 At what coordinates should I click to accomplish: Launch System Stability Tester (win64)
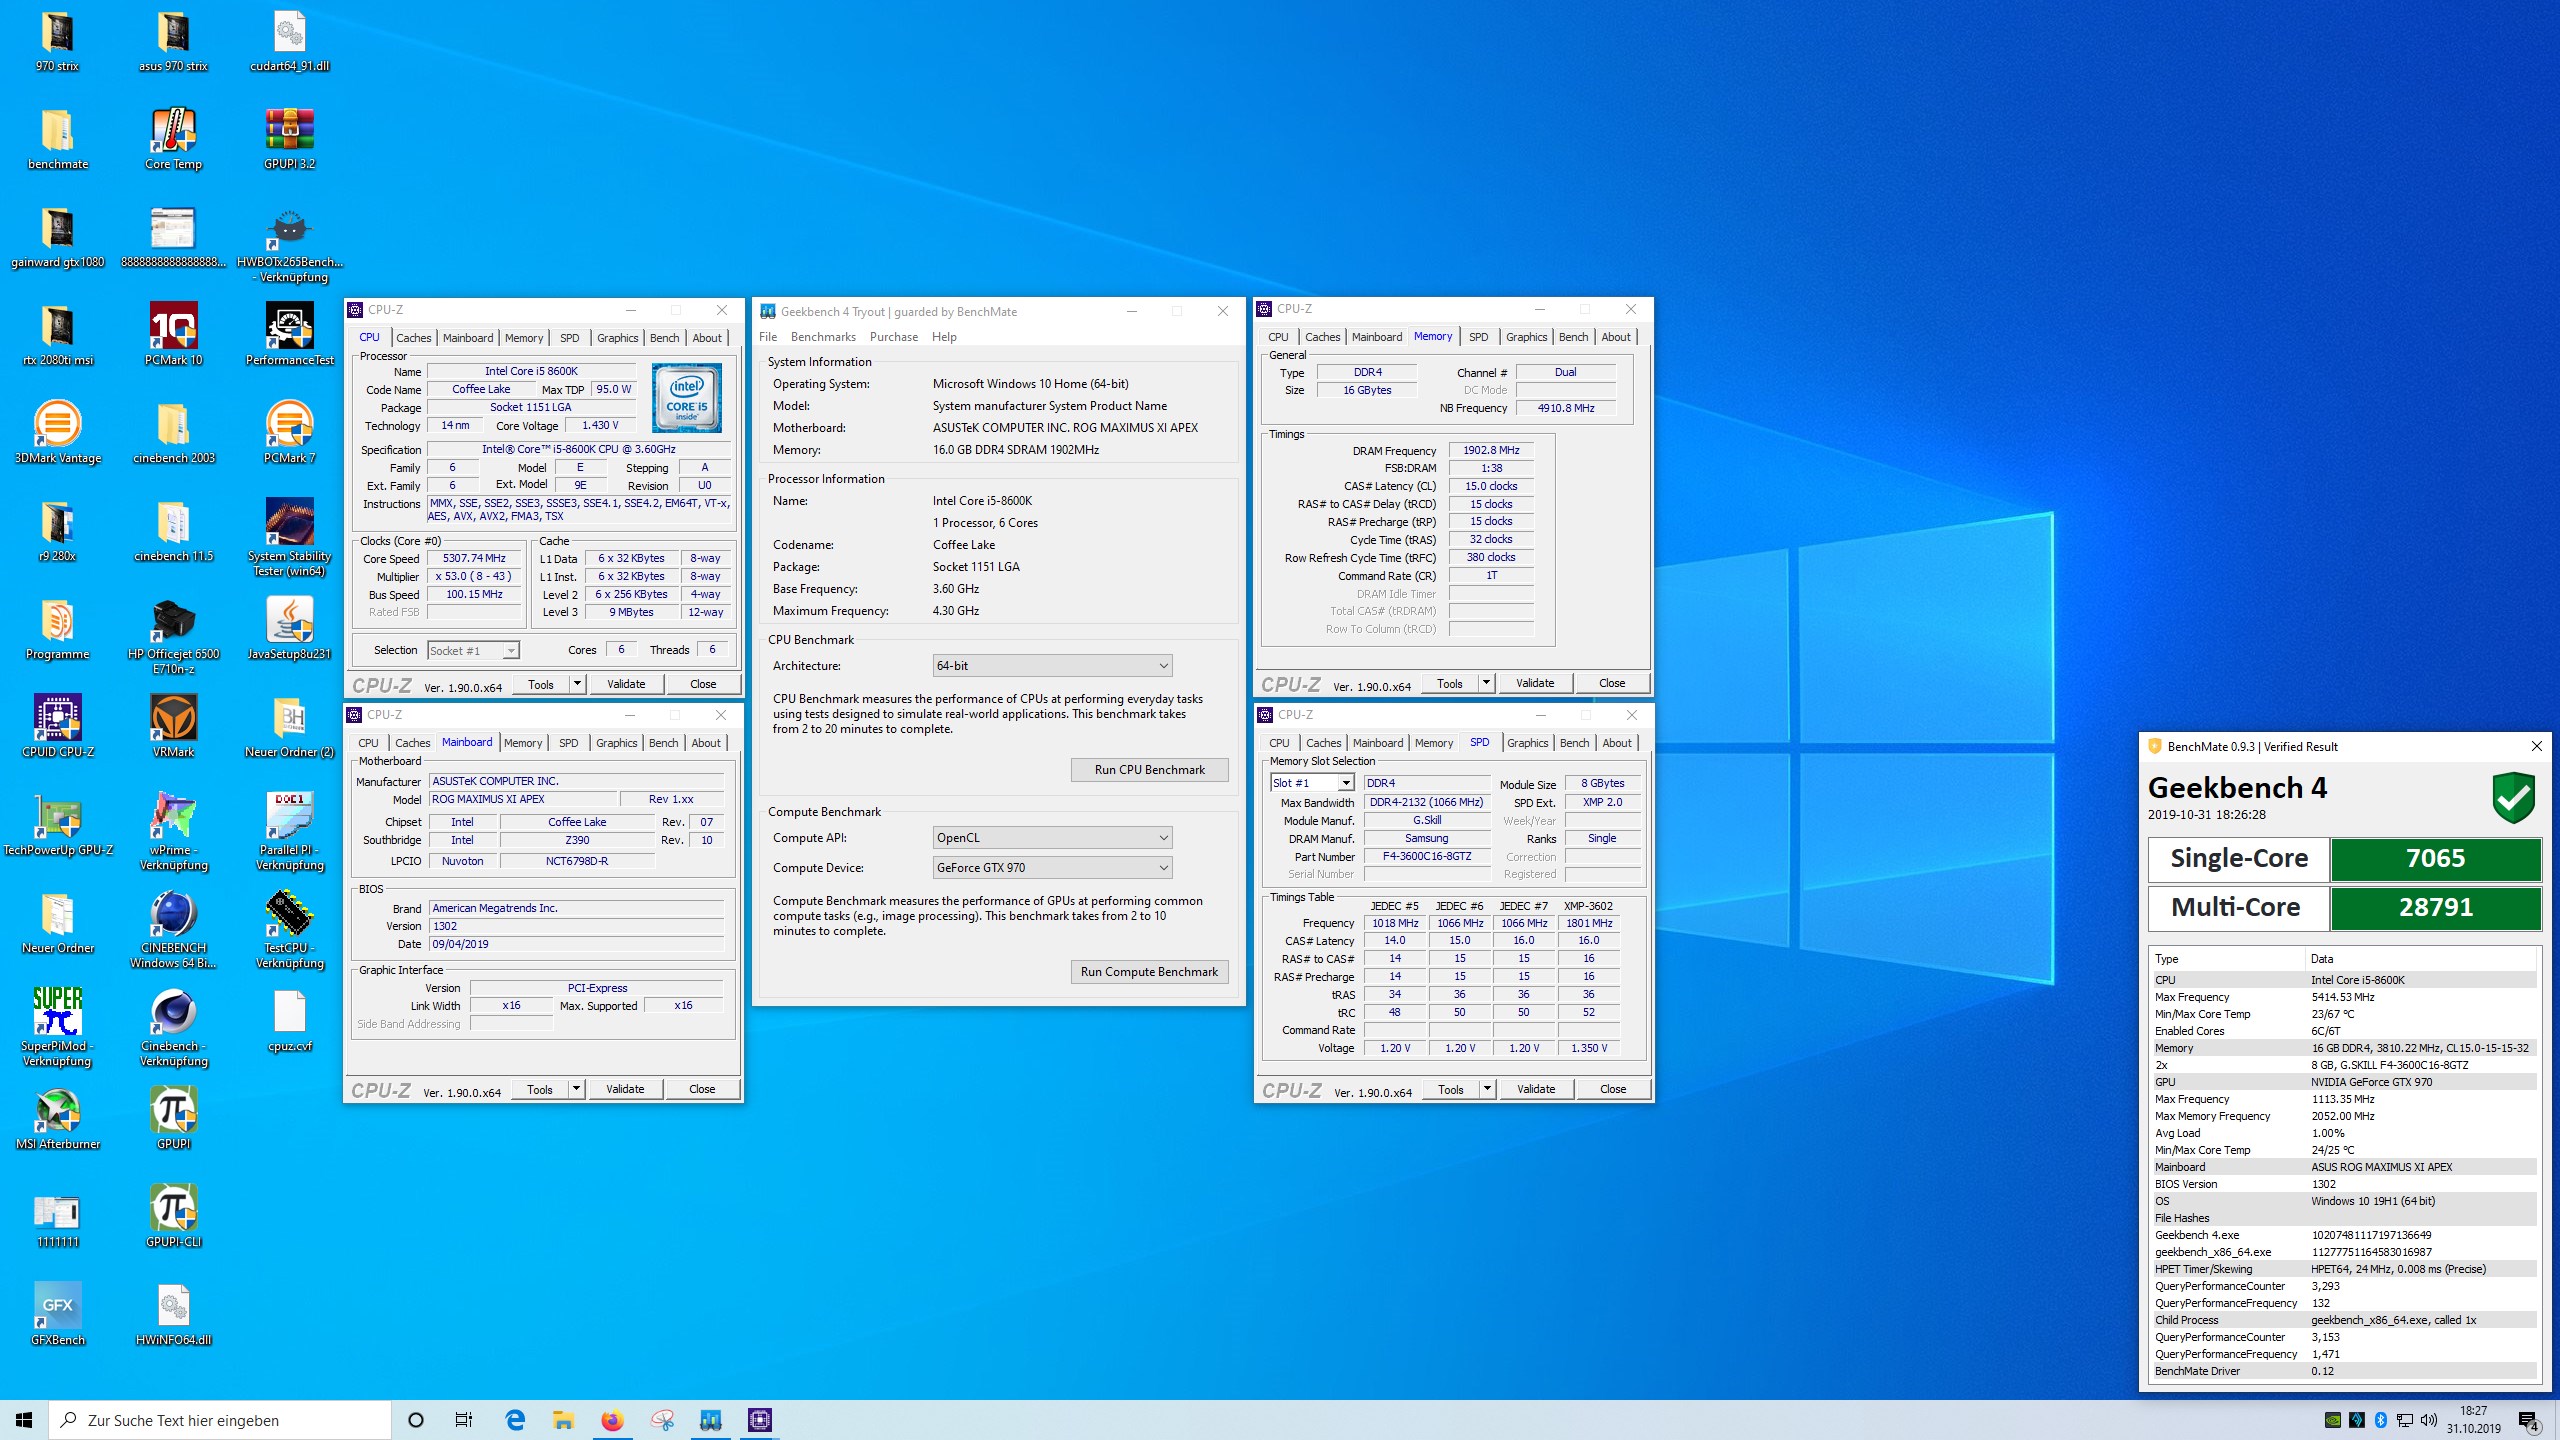pyautogui.click(x=290, y=537)
